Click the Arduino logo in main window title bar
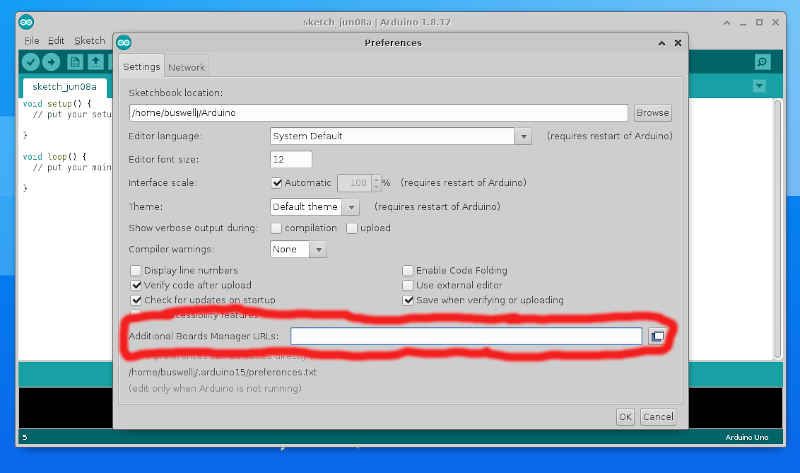The image size is (800, 473). 26,22
